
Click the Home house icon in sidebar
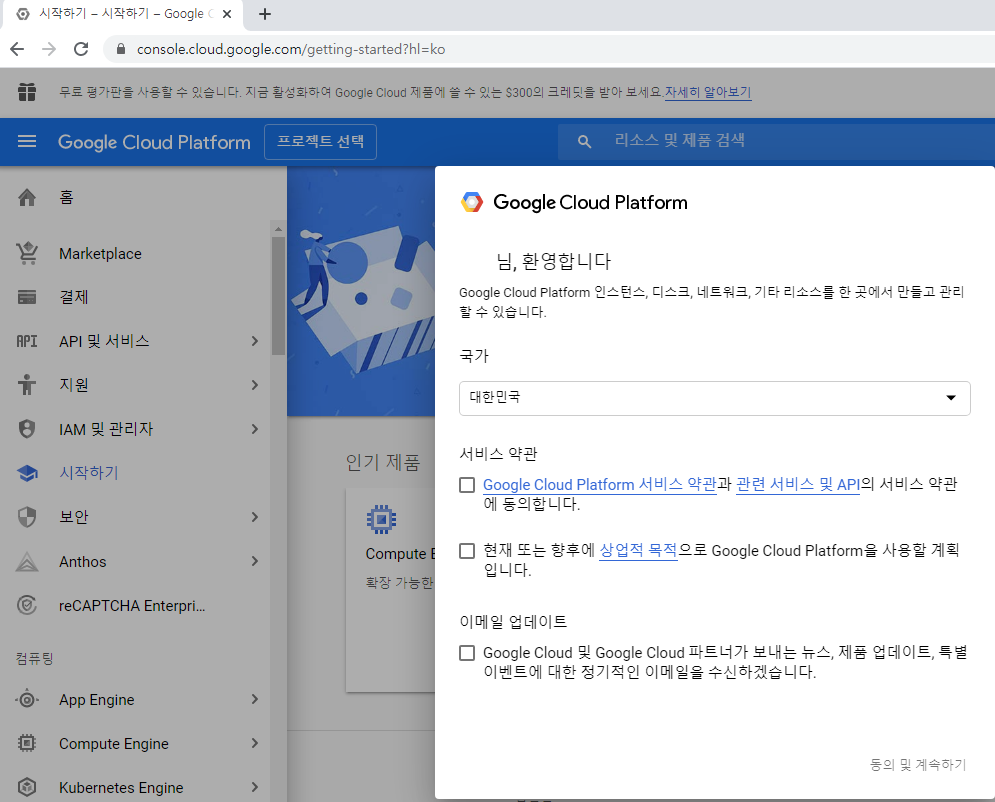(x=27, y=197)
